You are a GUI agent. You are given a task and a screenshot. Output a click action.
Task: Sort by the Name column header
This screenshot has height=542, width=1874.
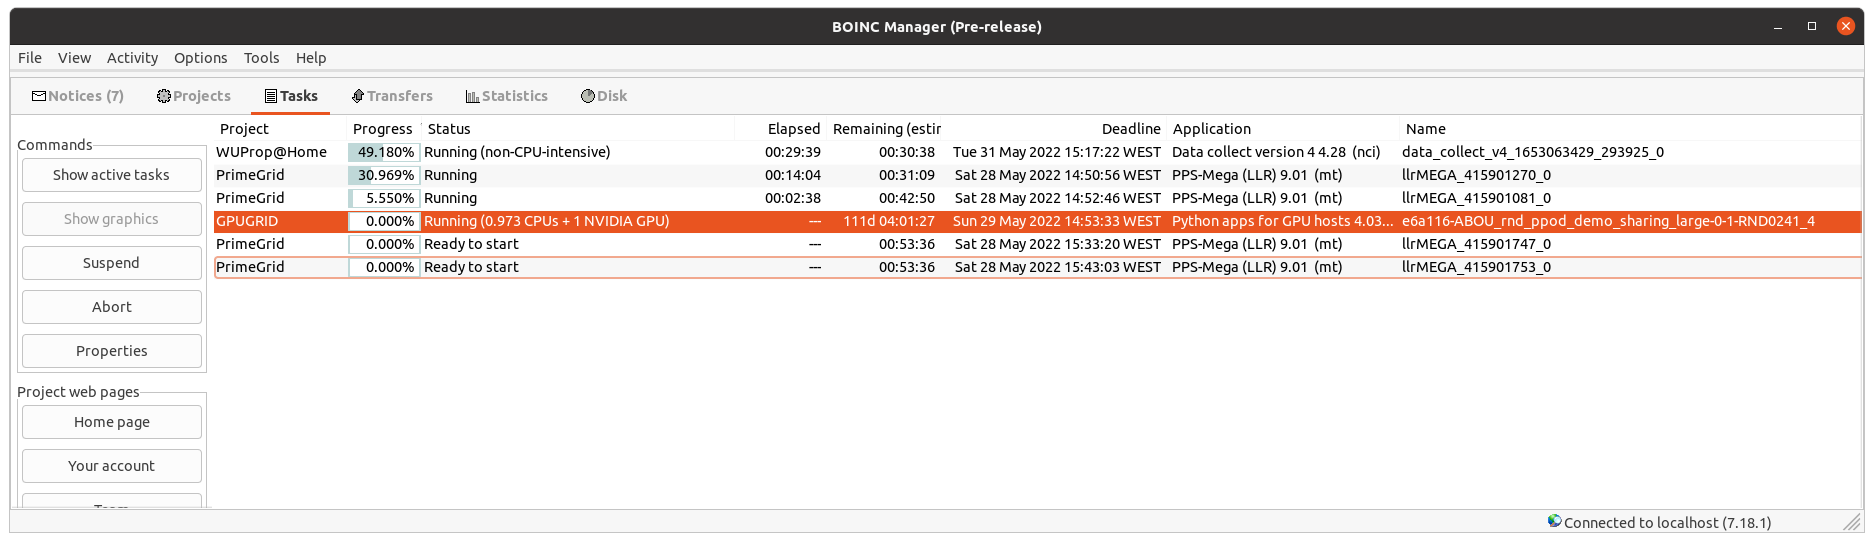pyautogui.click(x=1630, y=129)
